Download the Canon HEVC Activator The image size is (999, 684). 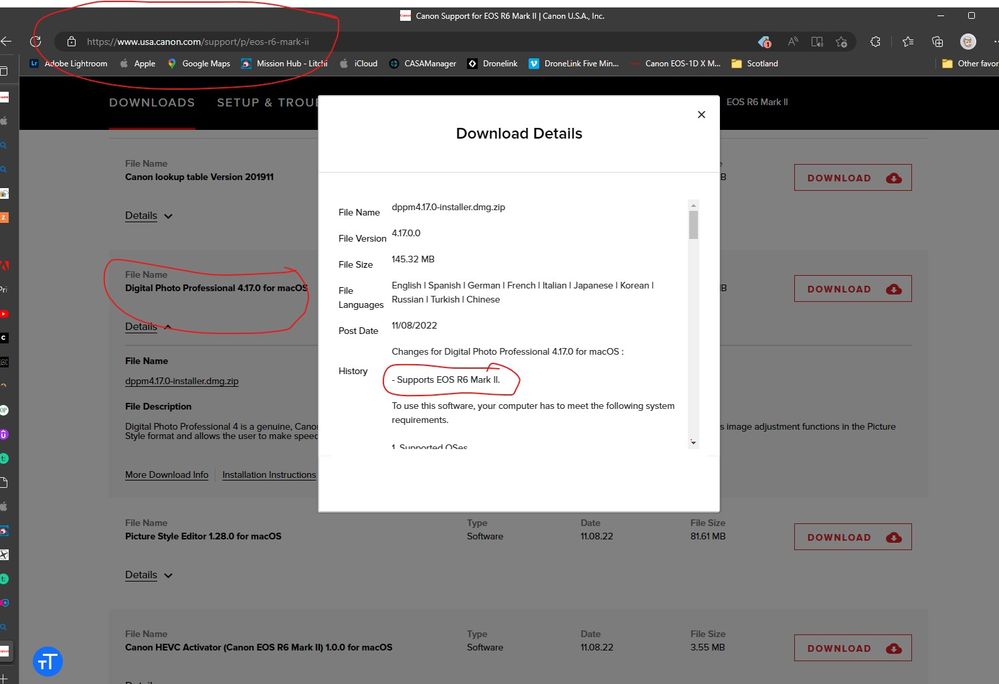(x=852, y=649)
